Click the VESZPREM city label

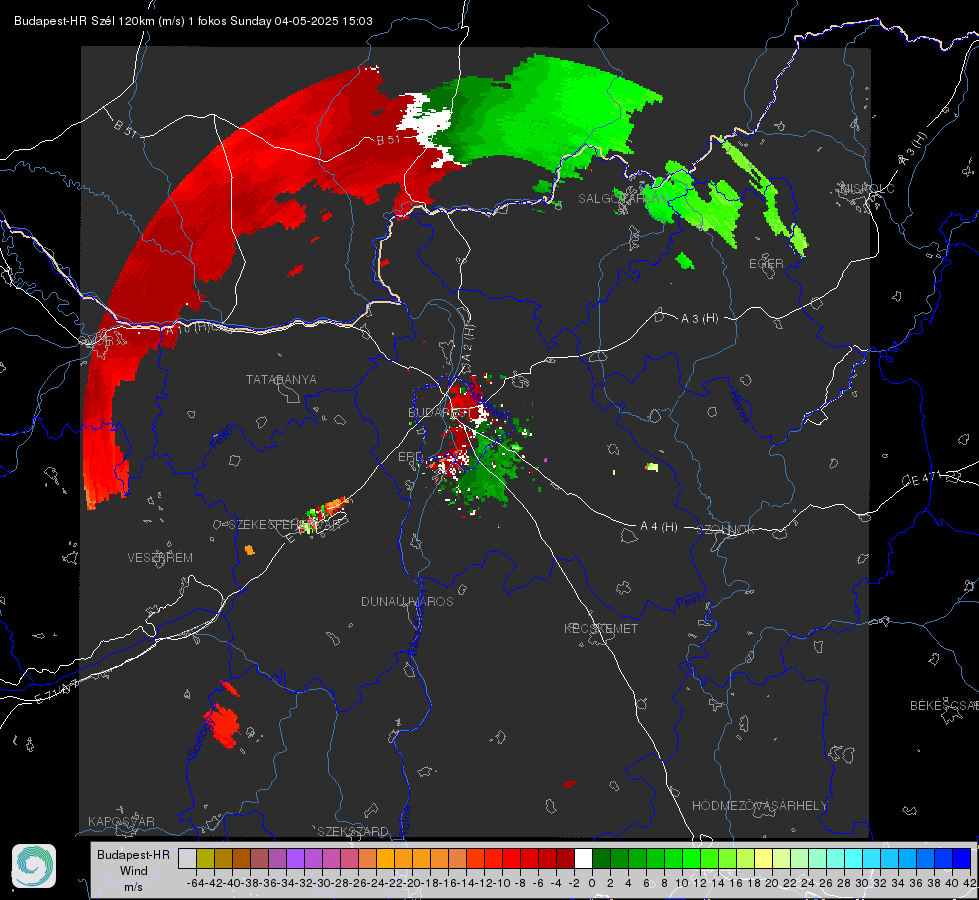pyautogui.click(x=160, y=558)
